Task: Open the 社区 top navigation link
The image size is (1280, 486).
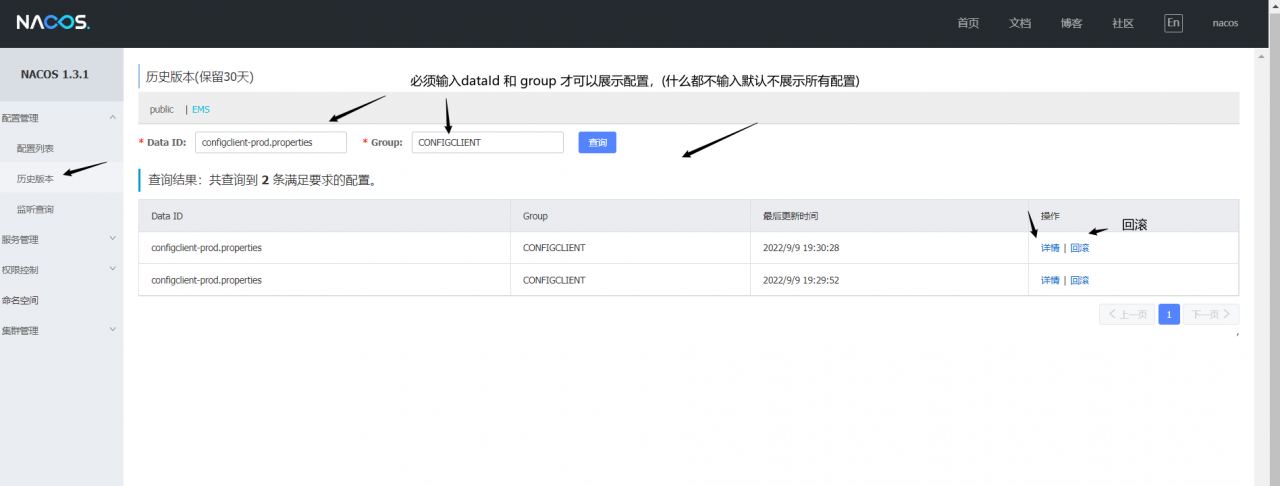Action: [x=1123, y=23]
